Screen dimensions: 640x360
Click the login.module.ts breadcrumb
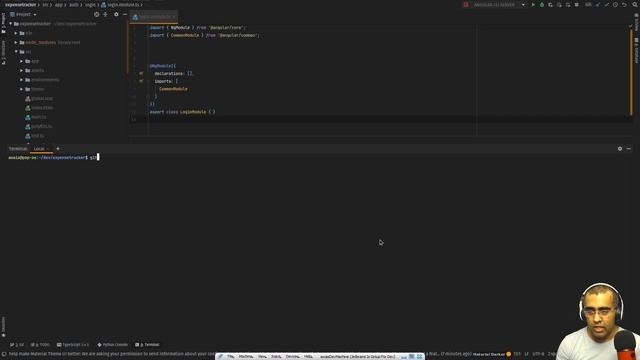(120, 4)
